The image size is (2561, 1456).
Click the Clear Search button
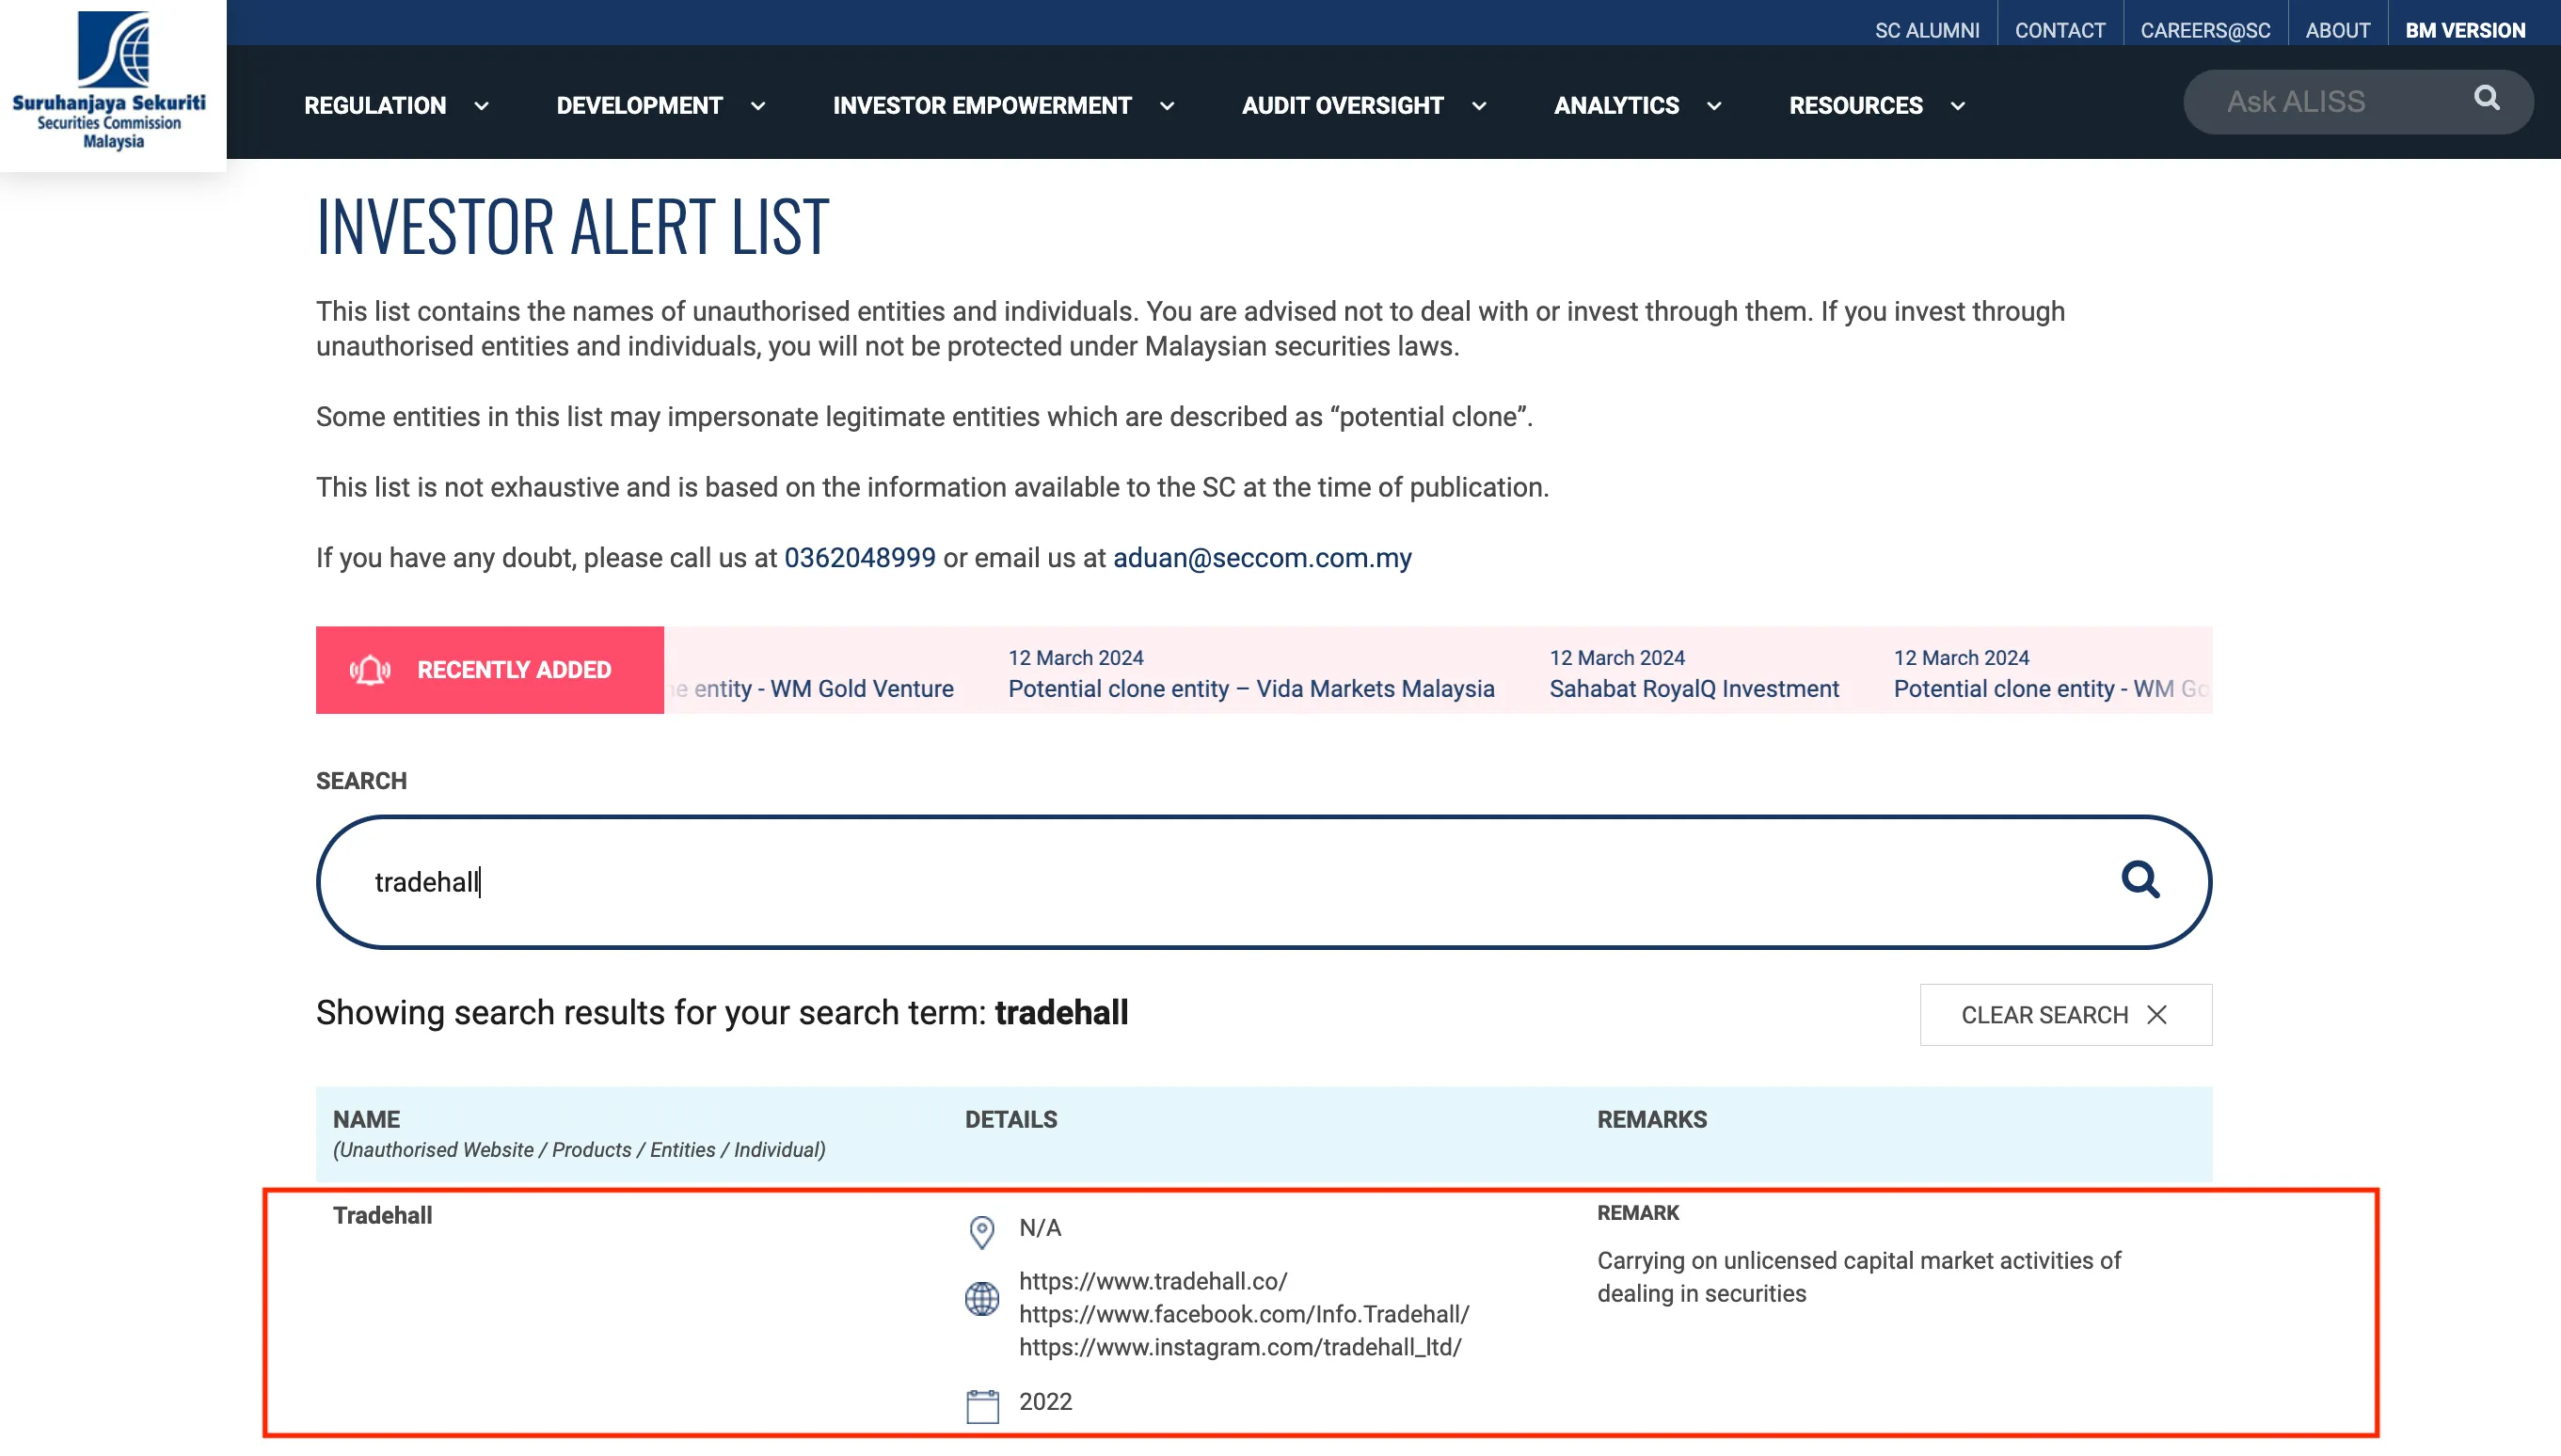[2066, 1015]
